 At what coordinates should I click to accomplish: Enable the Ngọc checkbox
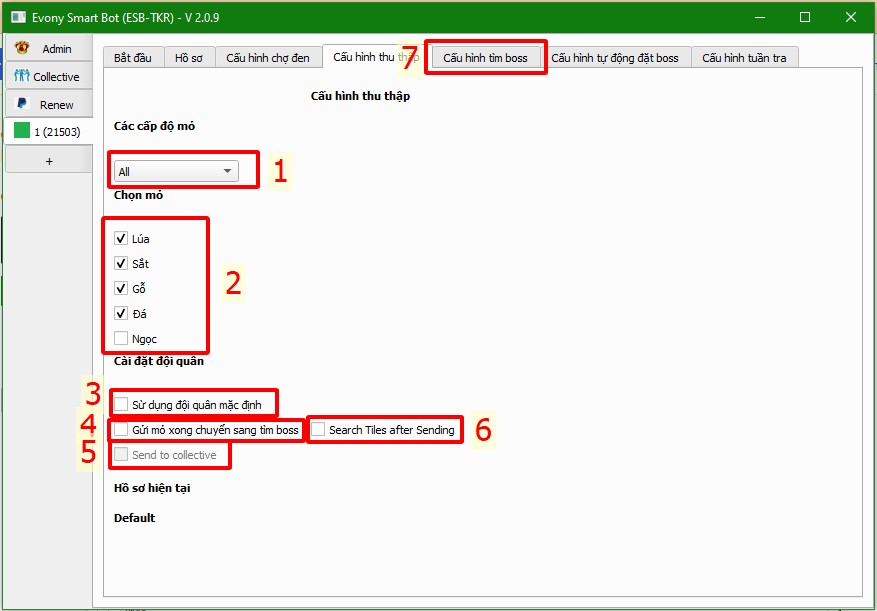coord(121,339)
